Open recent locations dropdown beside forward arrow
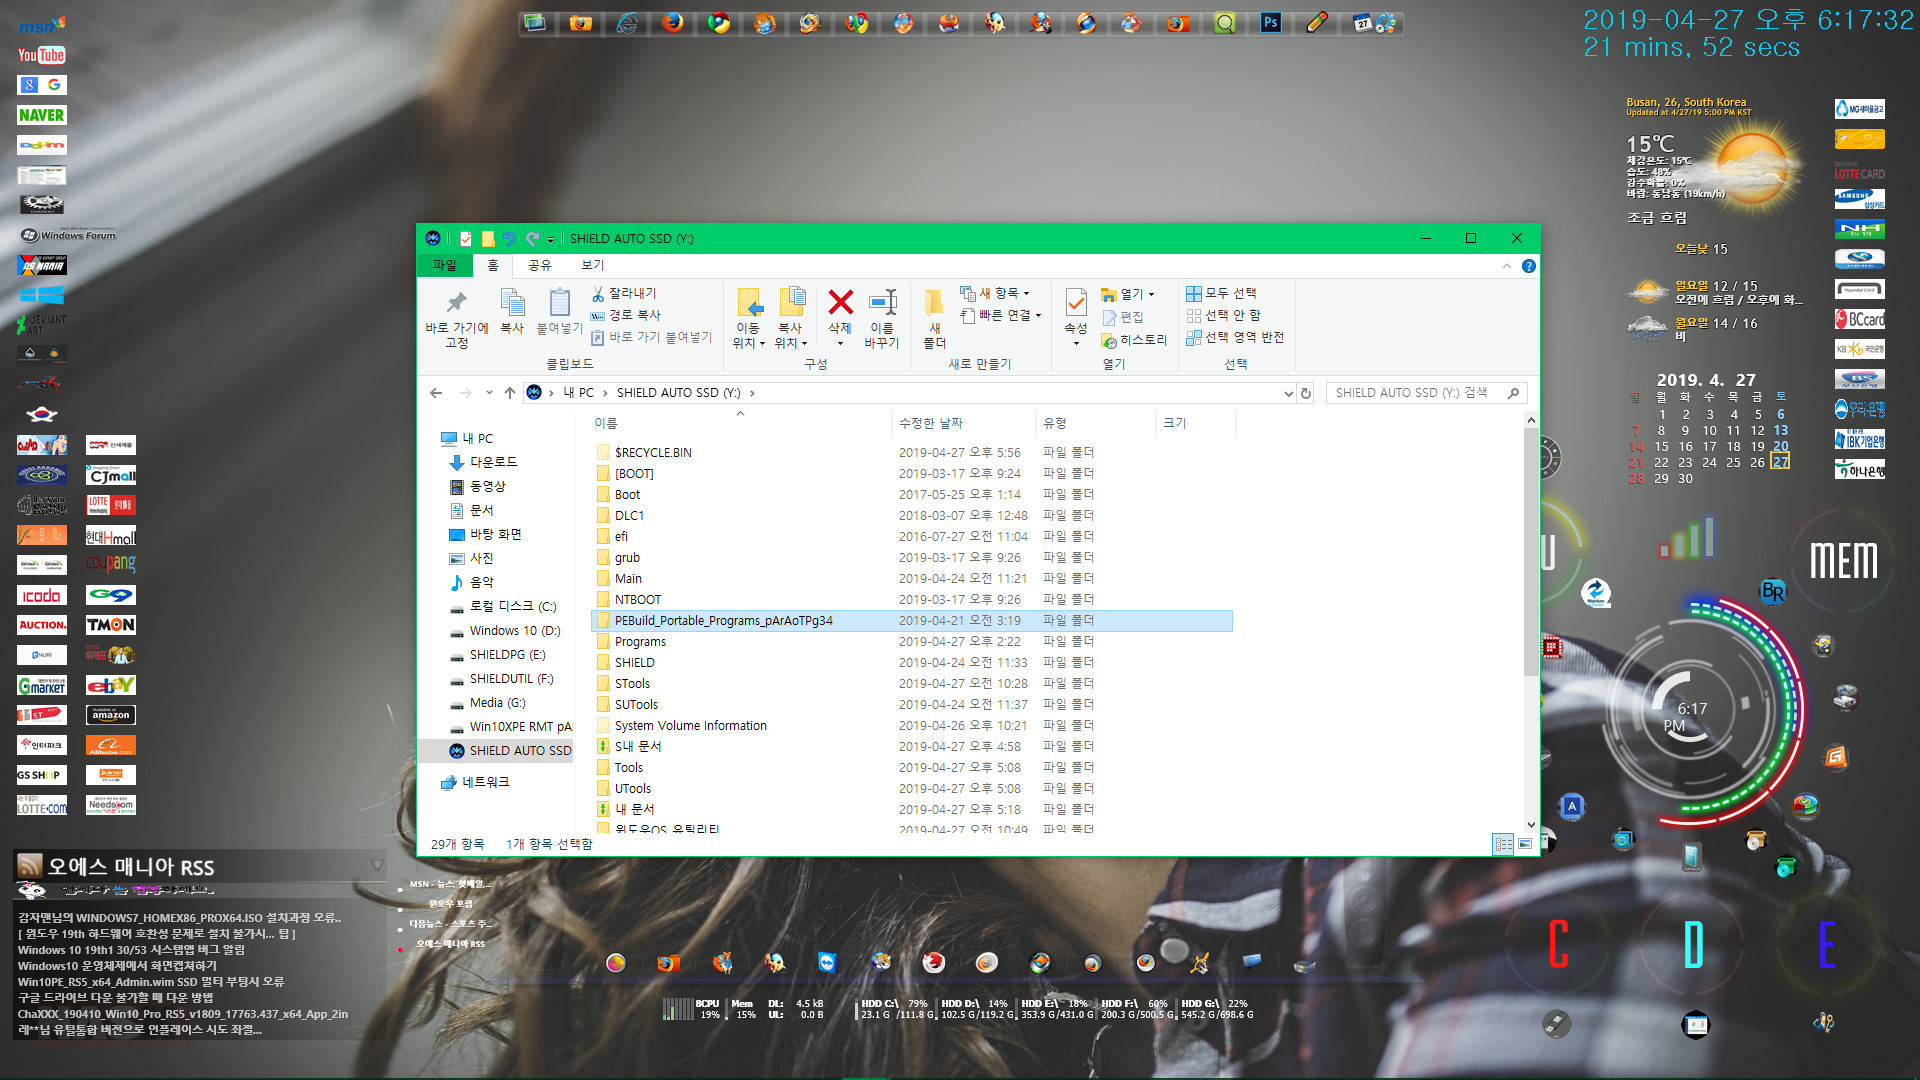The image size is (1920, 1080). pyautogui.click(x=489, y=393)
